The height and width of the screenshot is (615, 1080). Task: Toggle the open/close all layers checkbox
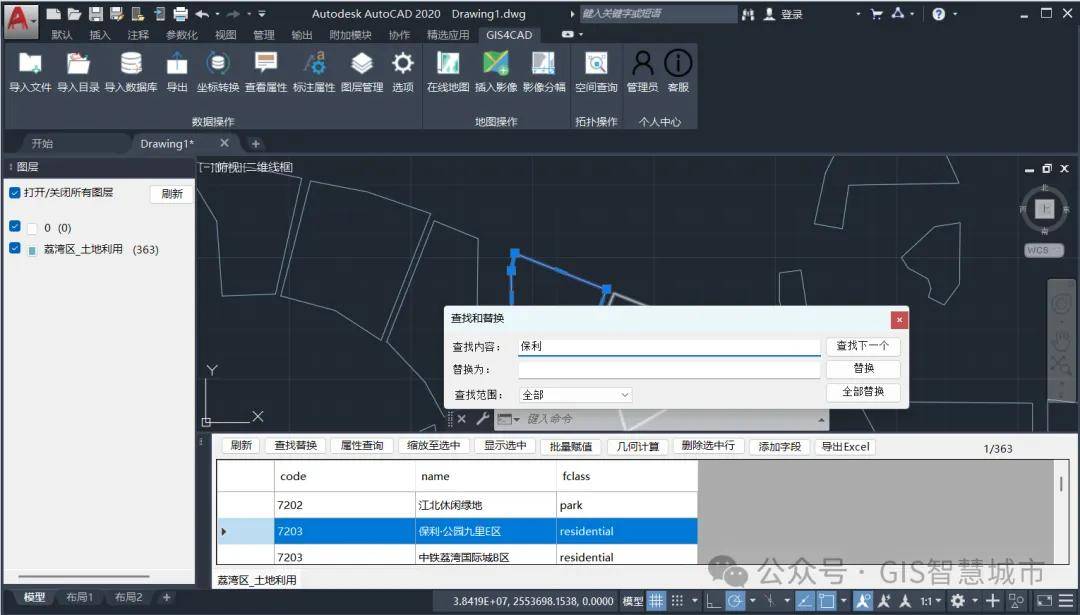pyautogui.click(x=15, y=193)
